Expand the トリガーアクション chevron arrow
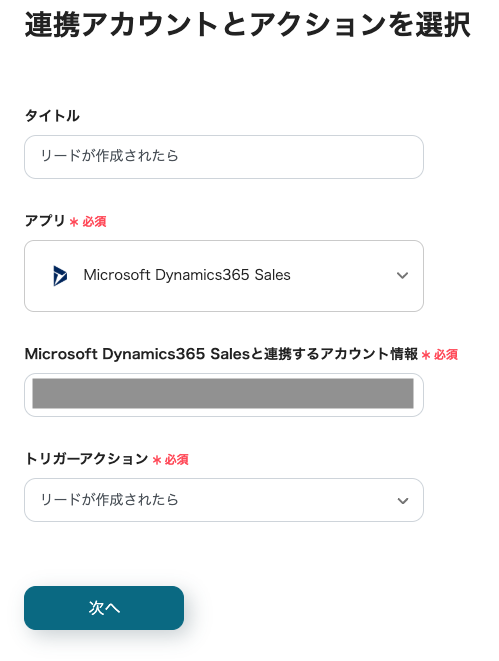The height and width of the screenshot is (661, 499). click(403, 501)
